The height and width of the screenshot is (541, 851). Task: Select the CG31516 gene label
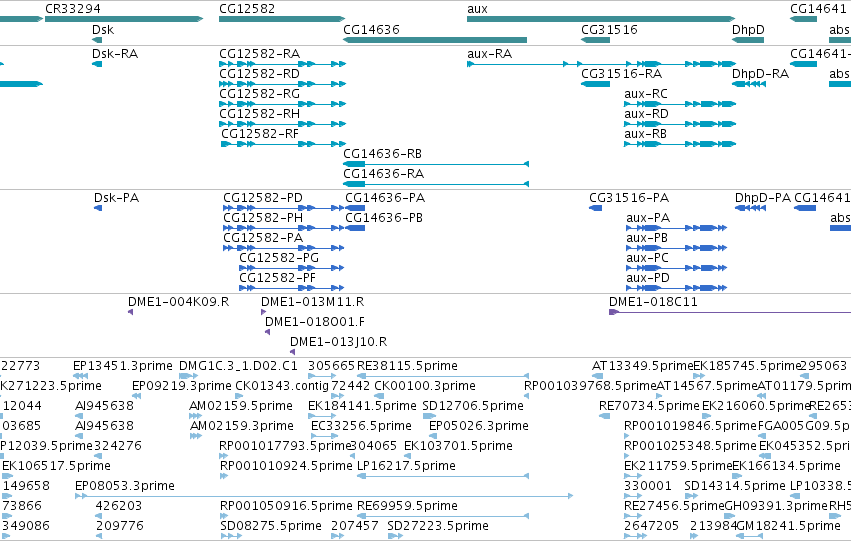click(x=609, y=29)
